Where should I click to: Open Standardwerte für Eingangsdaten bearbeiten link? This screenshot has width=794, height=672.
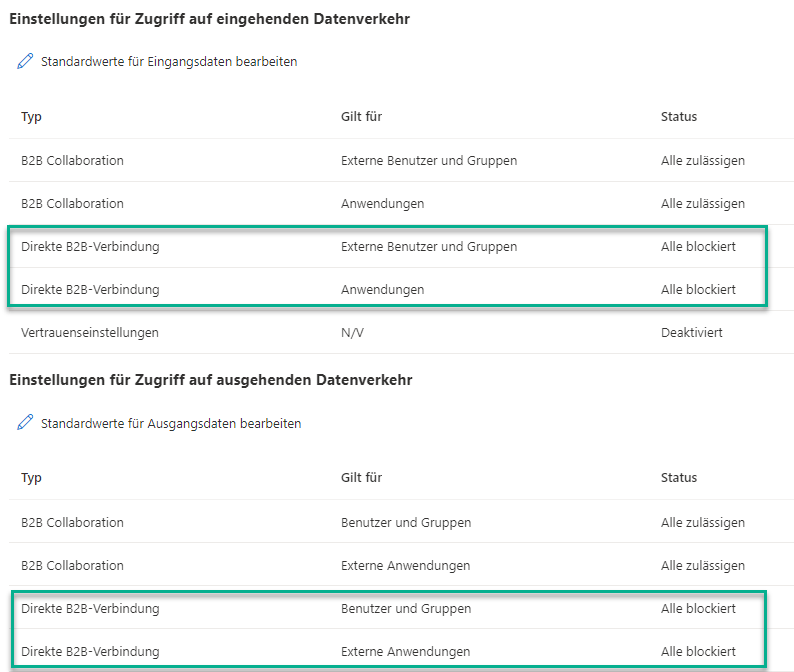pyautogui.click(x=169, y=62)
